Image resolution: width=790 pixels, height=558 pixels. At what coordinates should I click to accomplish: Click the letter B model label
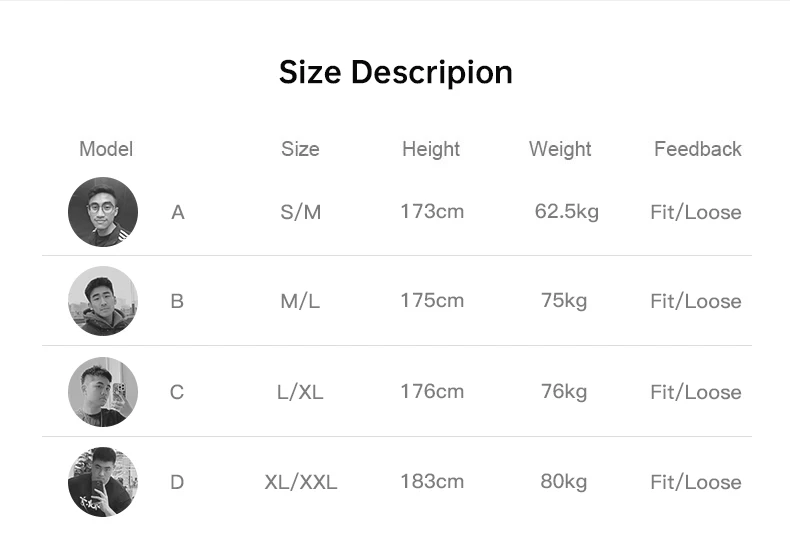pyautogui.click(x=177, y=301)
